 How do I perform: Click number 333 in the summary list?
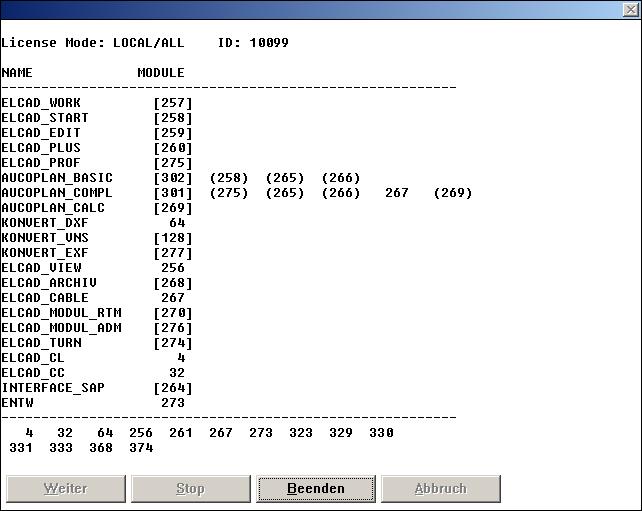[61, 448]
